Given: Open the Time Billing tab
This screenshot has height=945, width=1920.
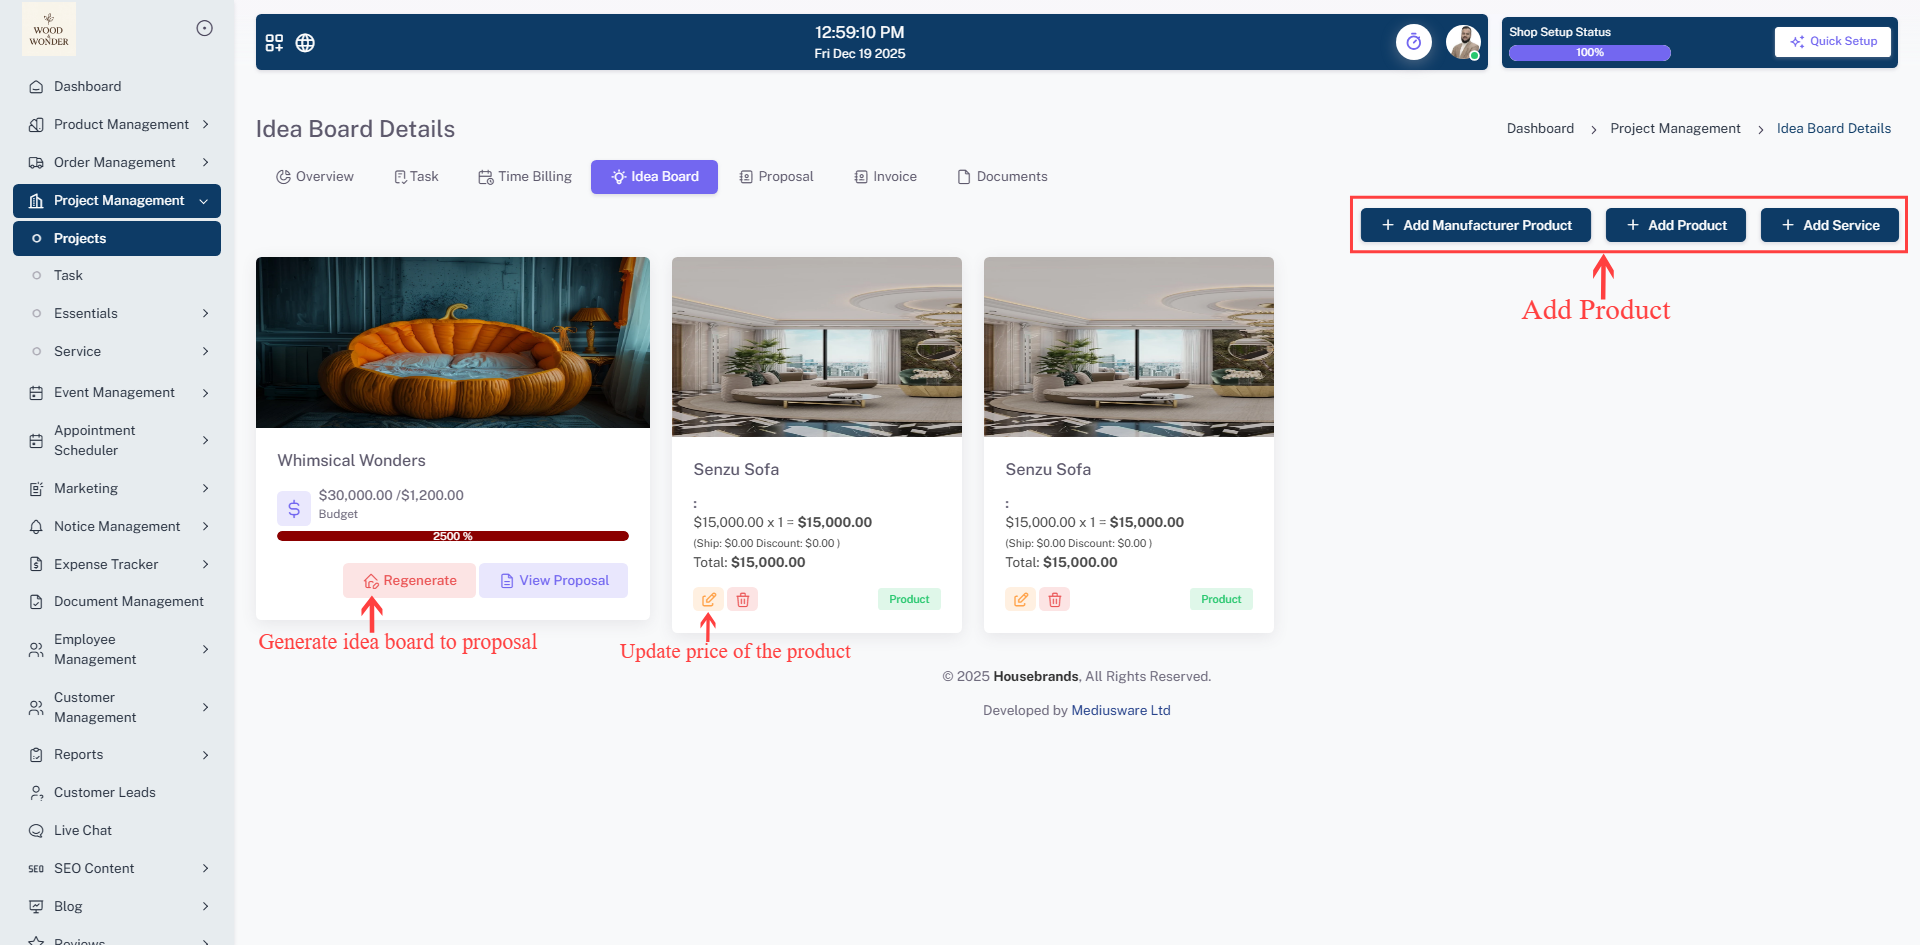Looking at the screenshot, I should 525,177.
